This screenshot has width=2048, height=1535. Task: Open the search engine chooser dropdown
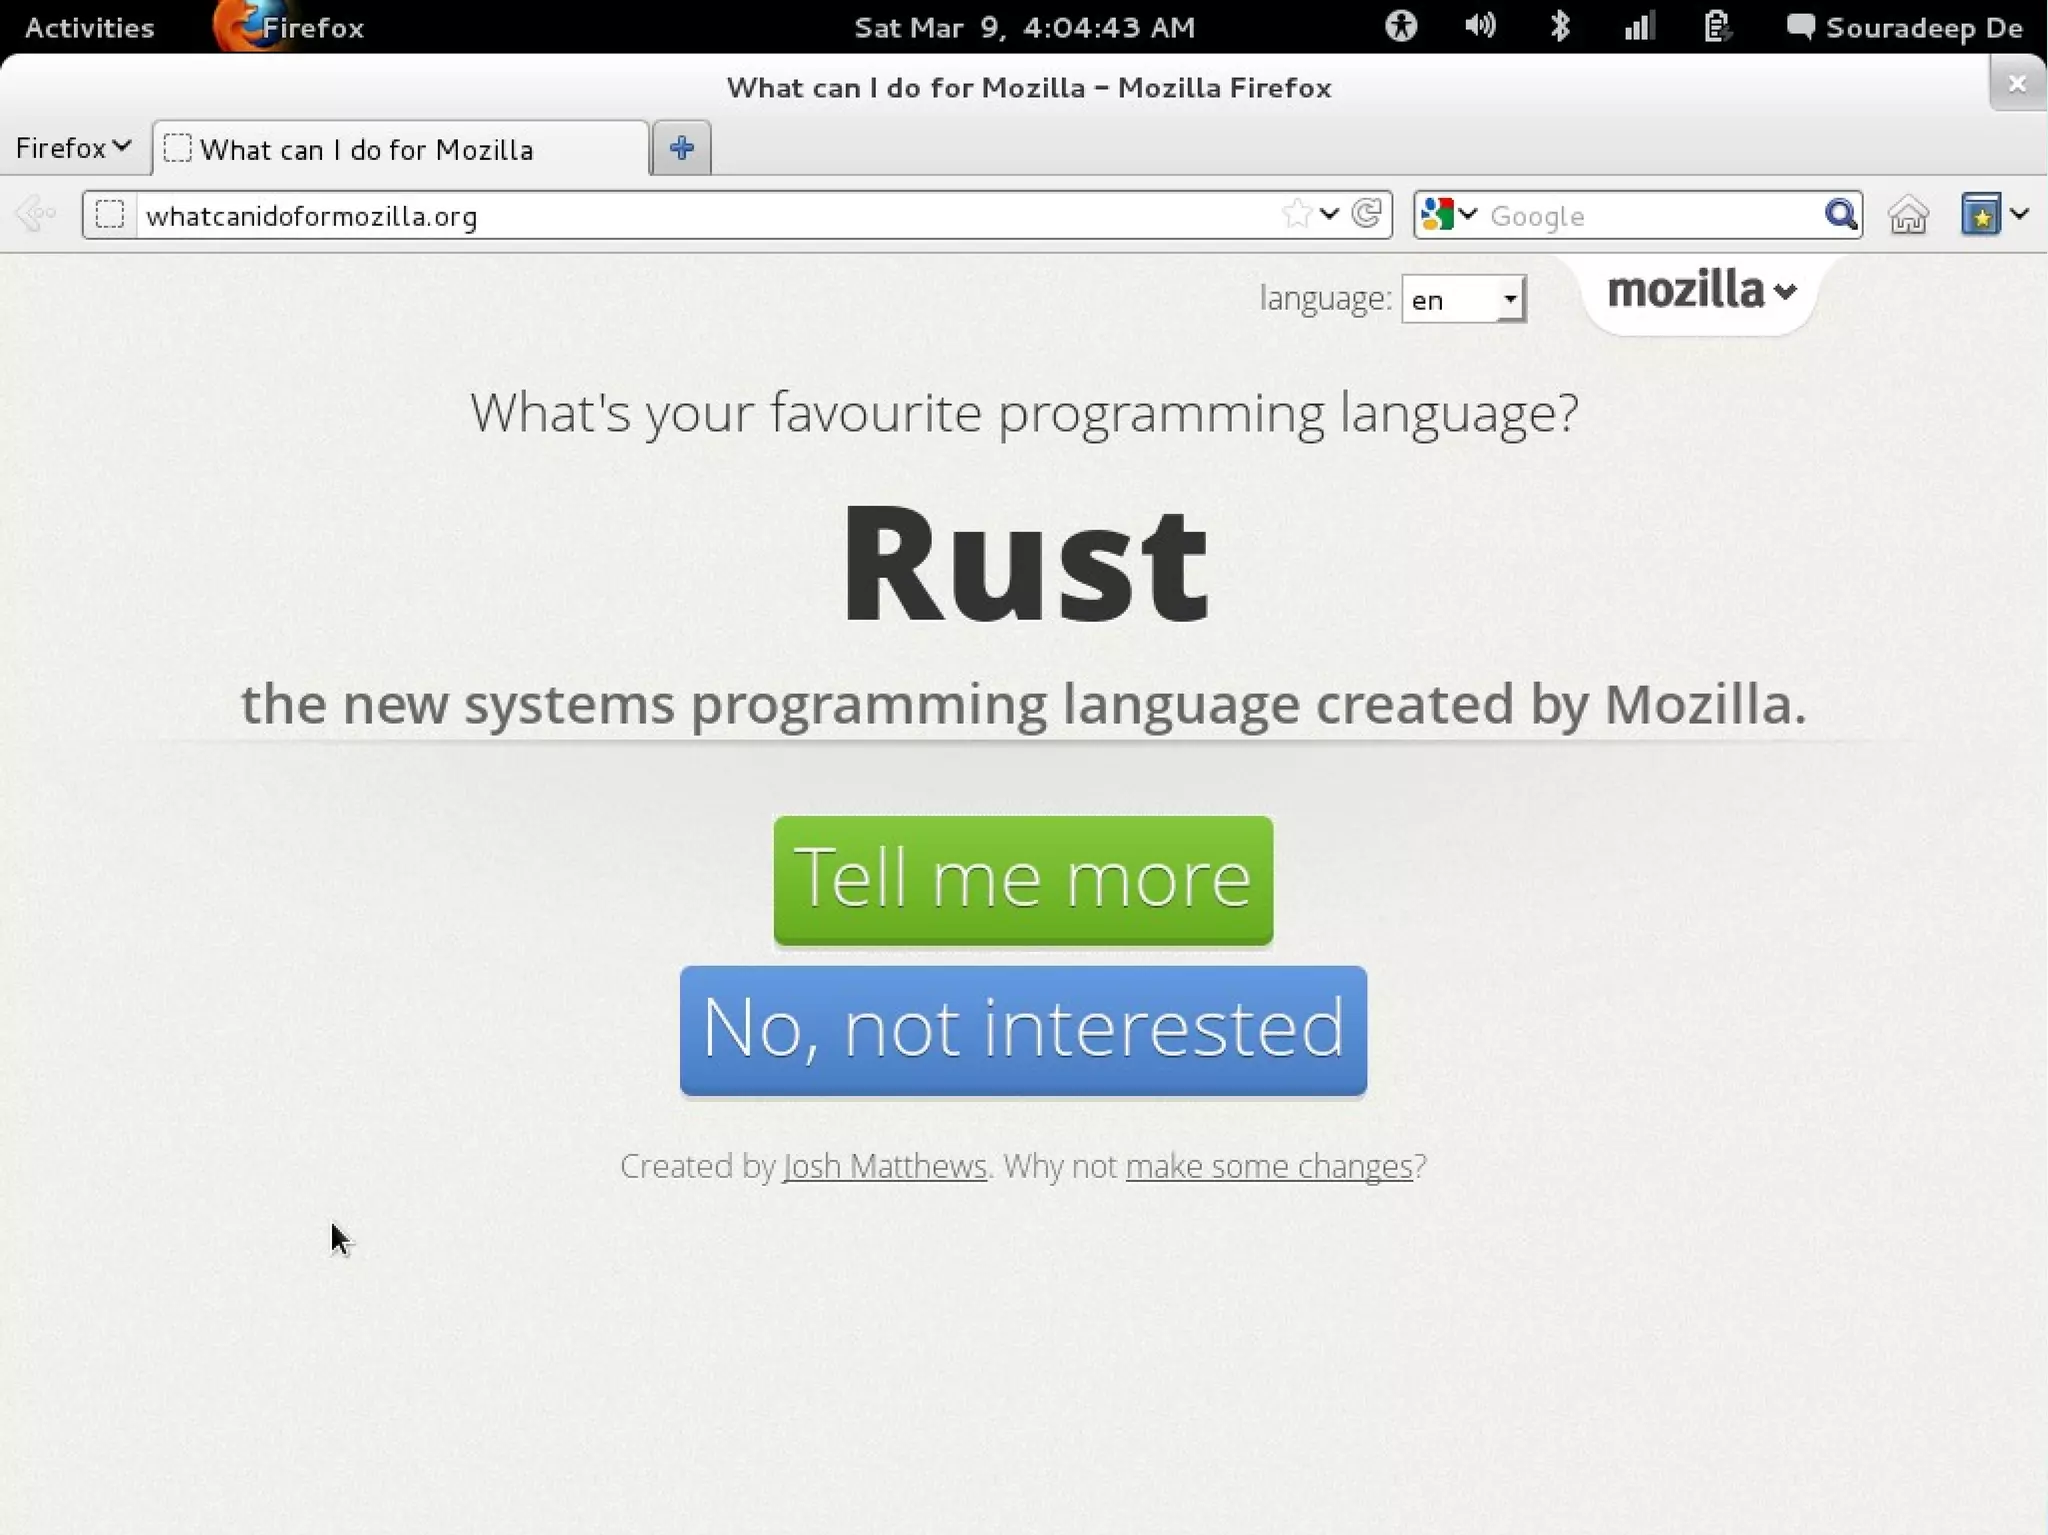[1448, 215]
